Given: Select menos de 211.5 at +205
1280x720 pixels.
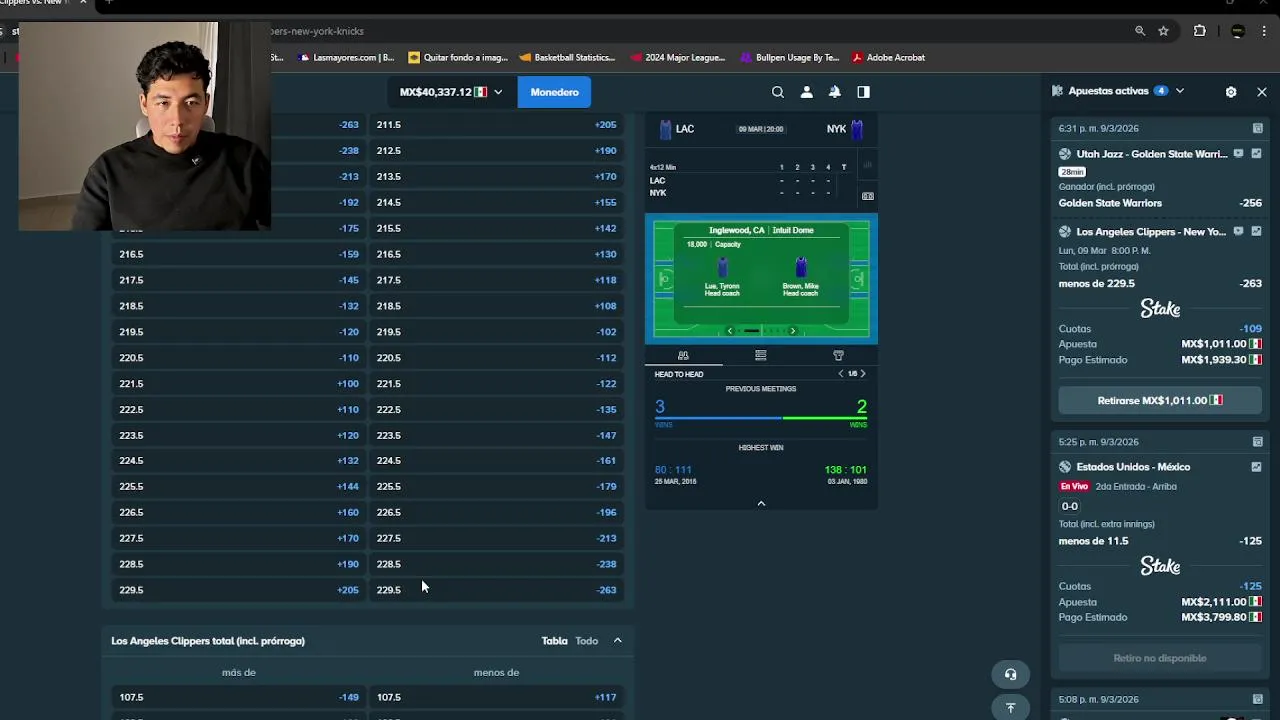Looking at the screenshot, I should 496,125.
